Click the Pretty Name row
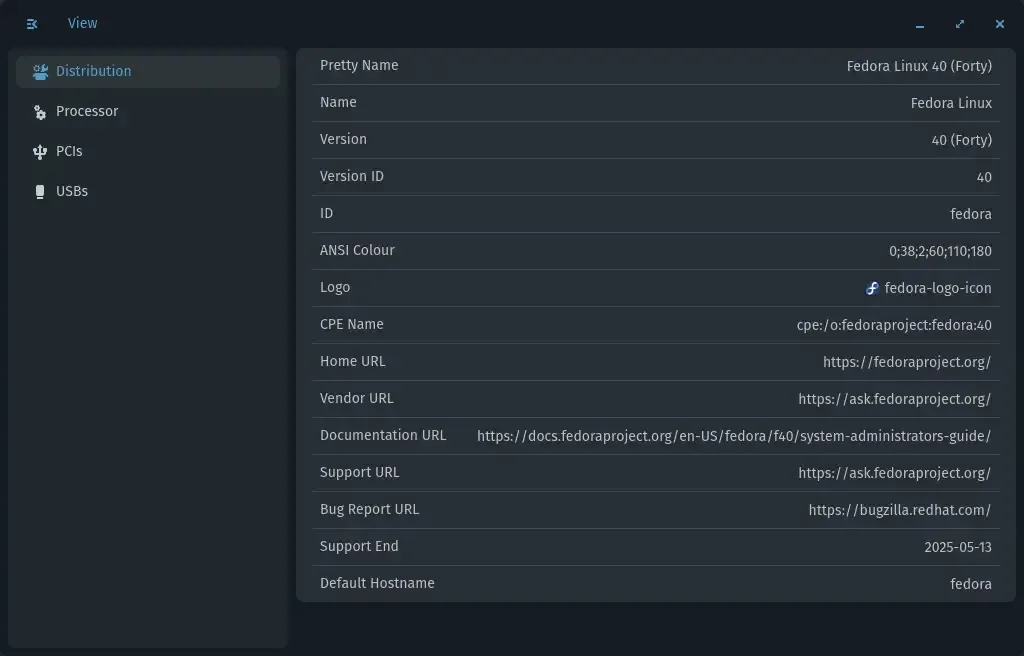The width and height of the screenshot is (1024, 656). coord(656,65)
